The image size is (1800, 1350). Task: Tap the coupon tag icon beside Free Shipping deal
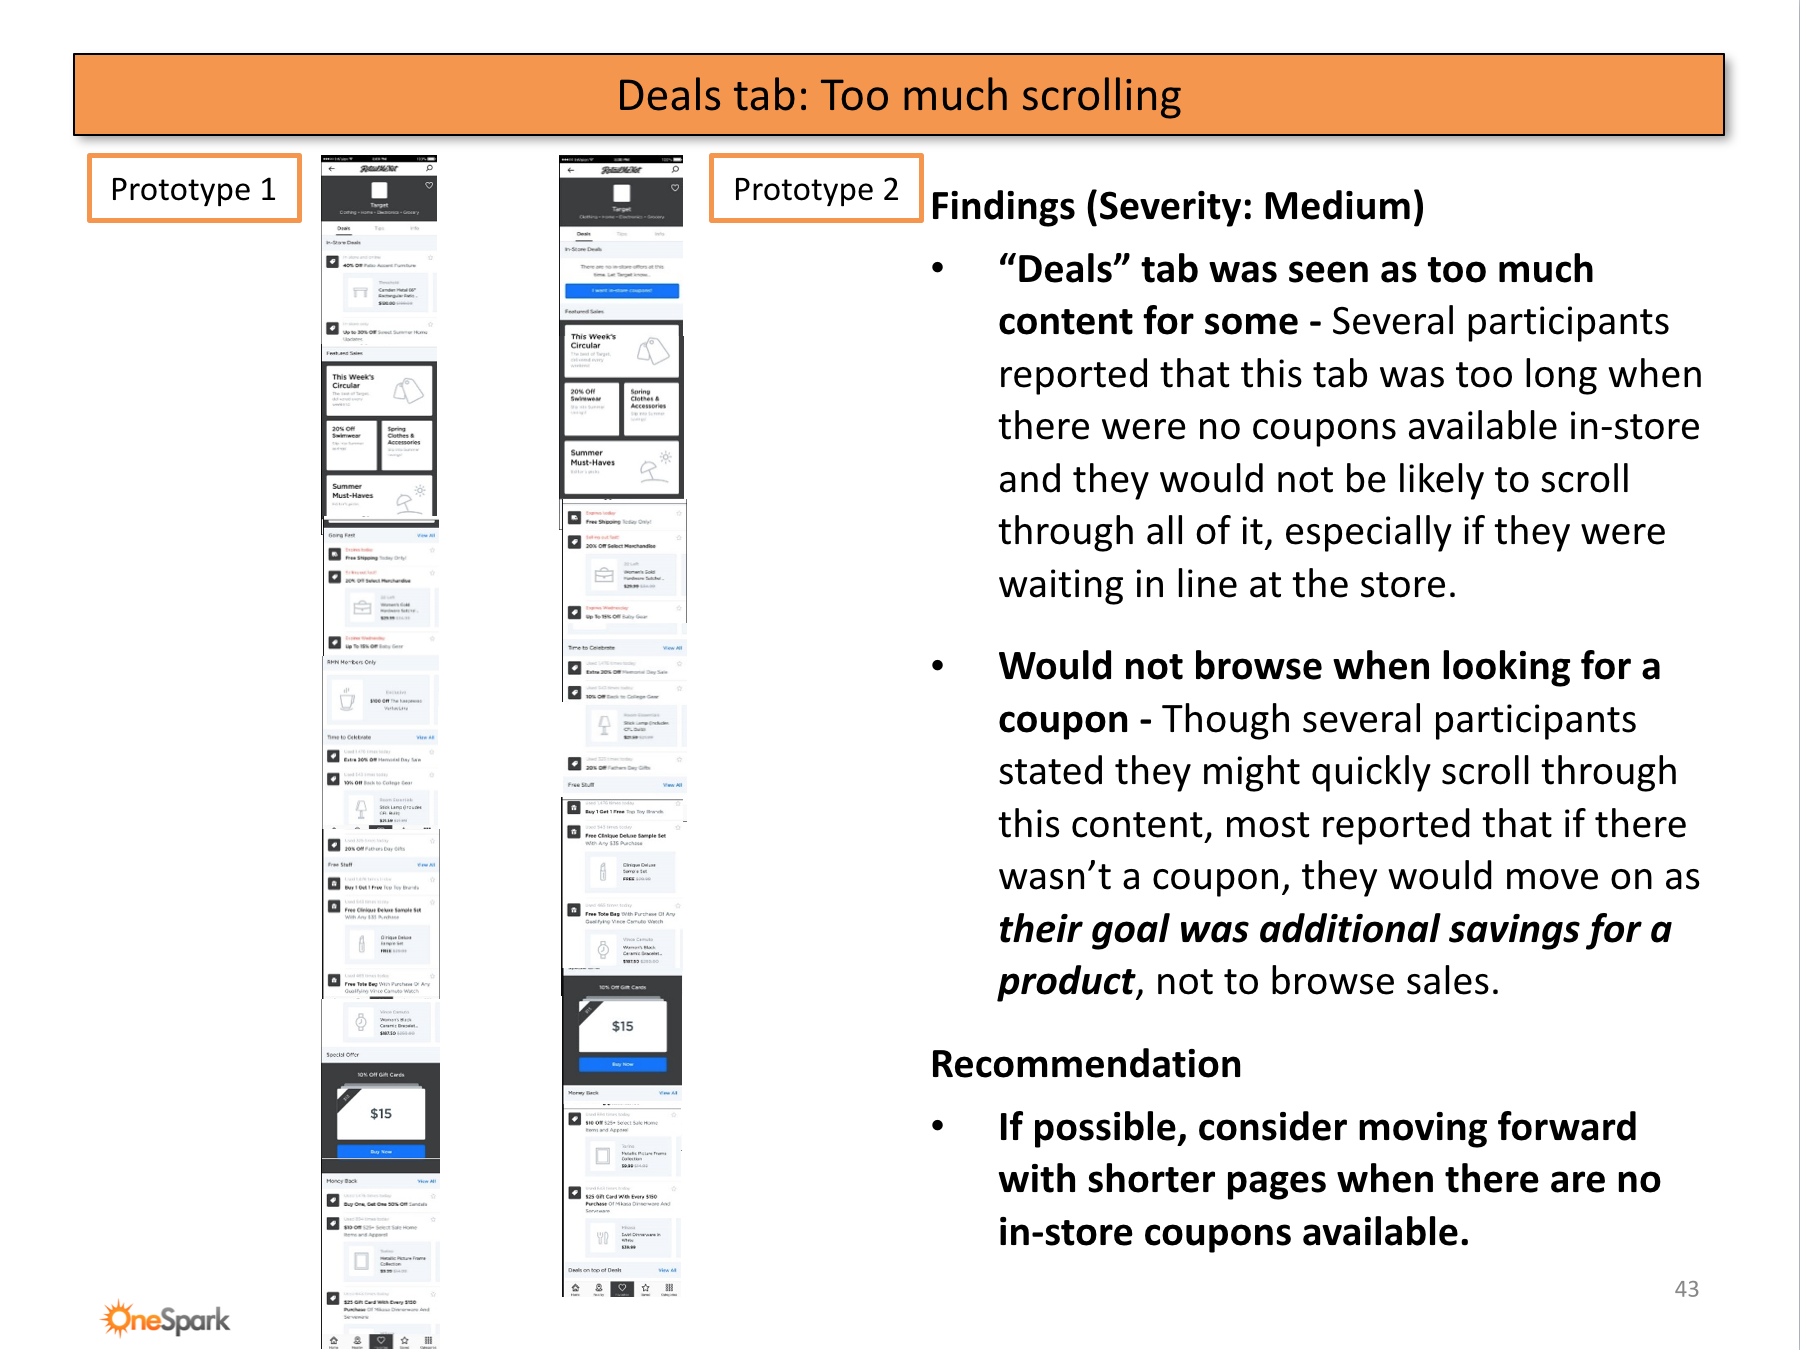point(334,556)
